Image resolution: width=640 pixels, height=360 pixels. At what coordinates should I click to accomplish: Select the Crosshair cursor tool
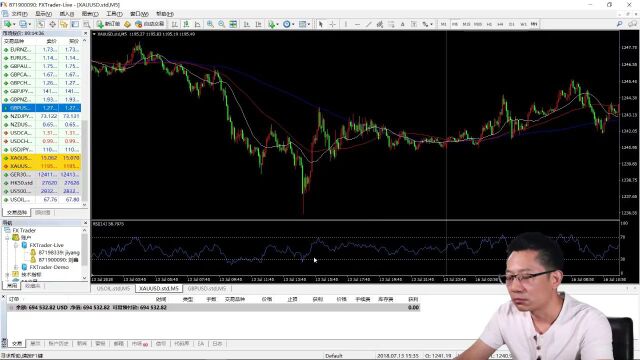(332, 24)
